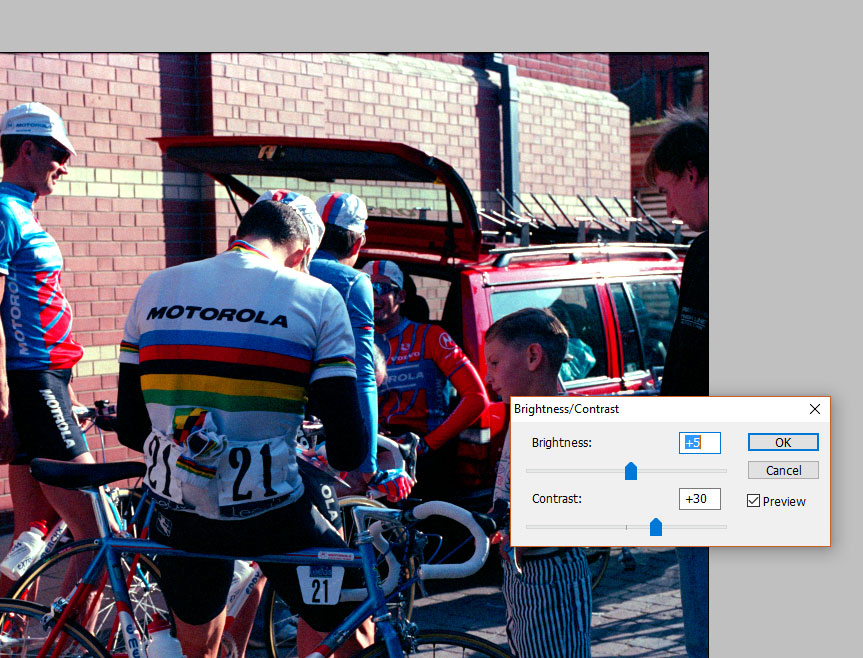The width and height of the screenshot is (863, 658).
Task: Click the Contrast slider handle
Action: coord(656,527)
